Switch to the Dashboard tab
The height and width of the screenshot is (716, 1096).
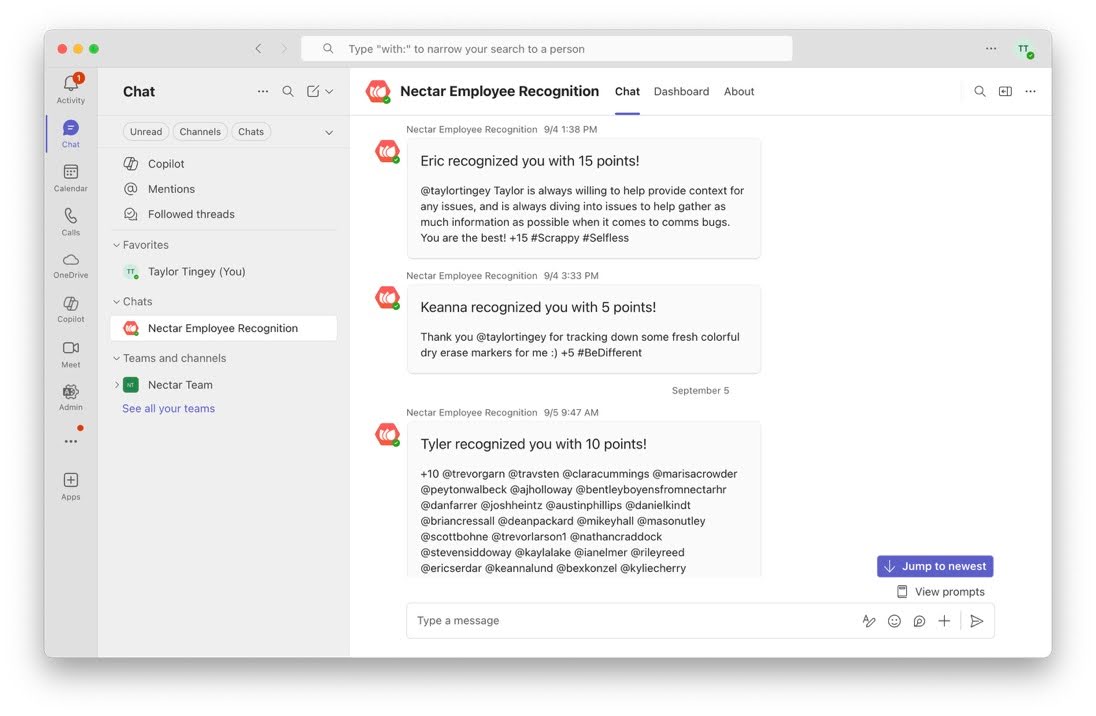coord(681,91)
